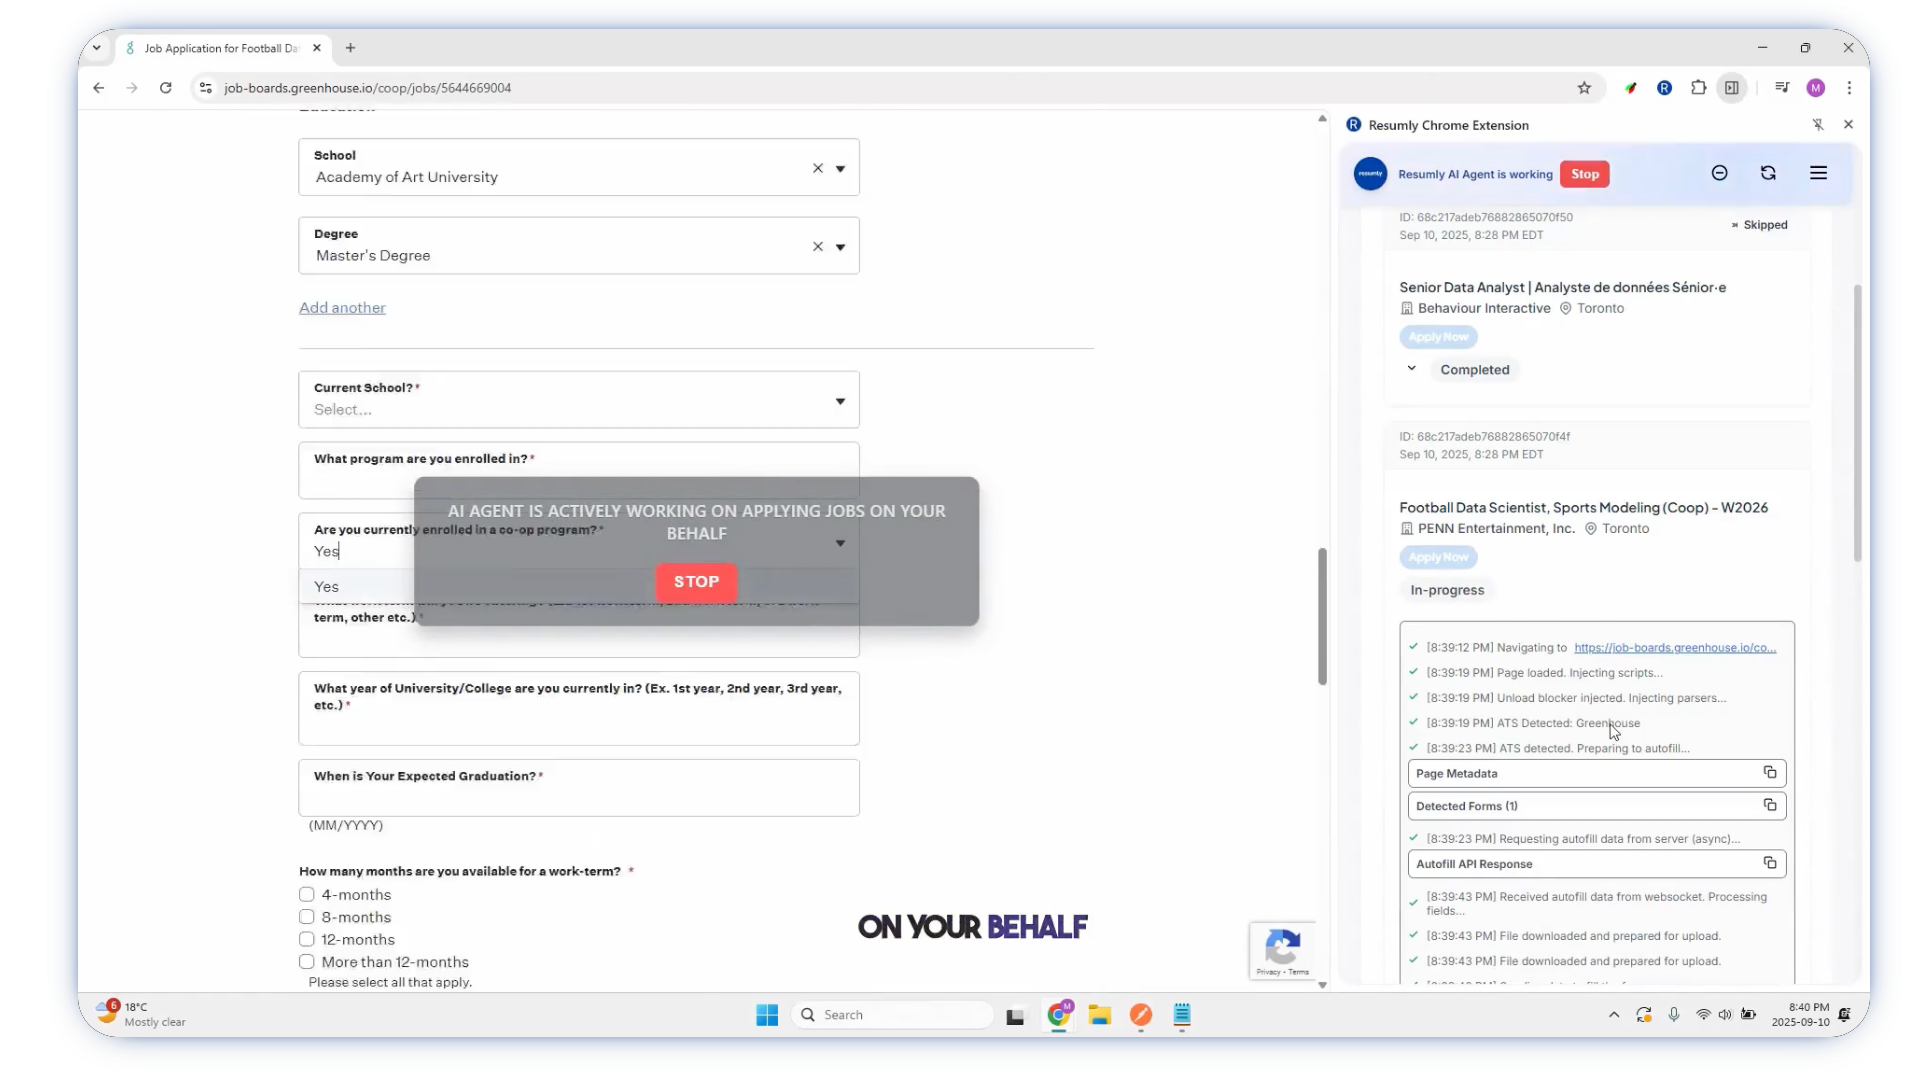Check the 4-months checkbox
1930x1090 pixels.
[307, 895]
